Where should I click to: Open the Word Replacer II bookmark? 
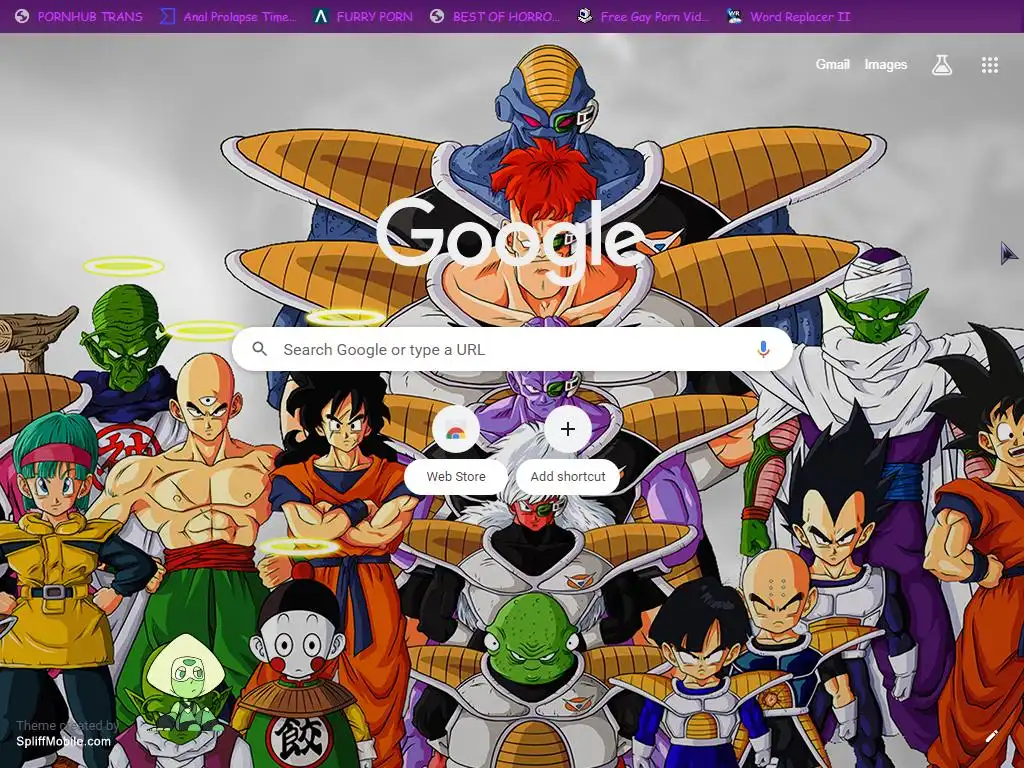pos(789,16)
